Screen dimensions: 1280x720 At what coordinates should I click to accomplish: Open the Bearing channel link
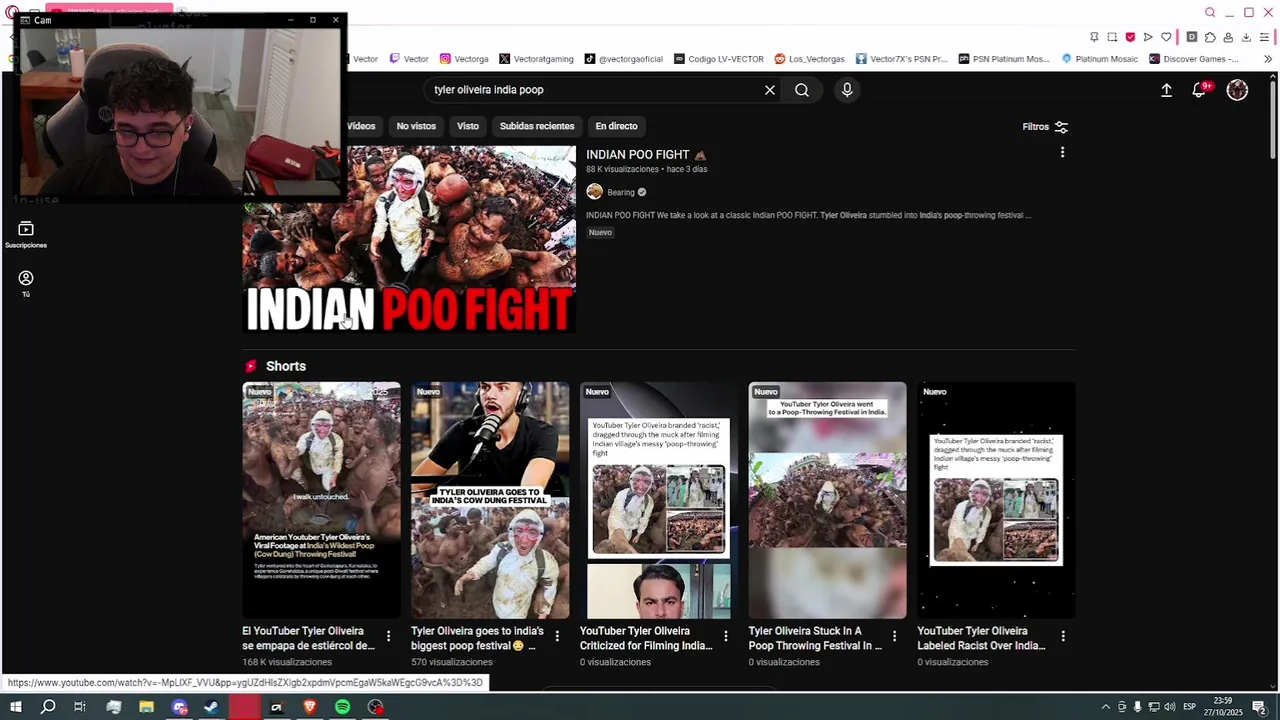(621, 192)
